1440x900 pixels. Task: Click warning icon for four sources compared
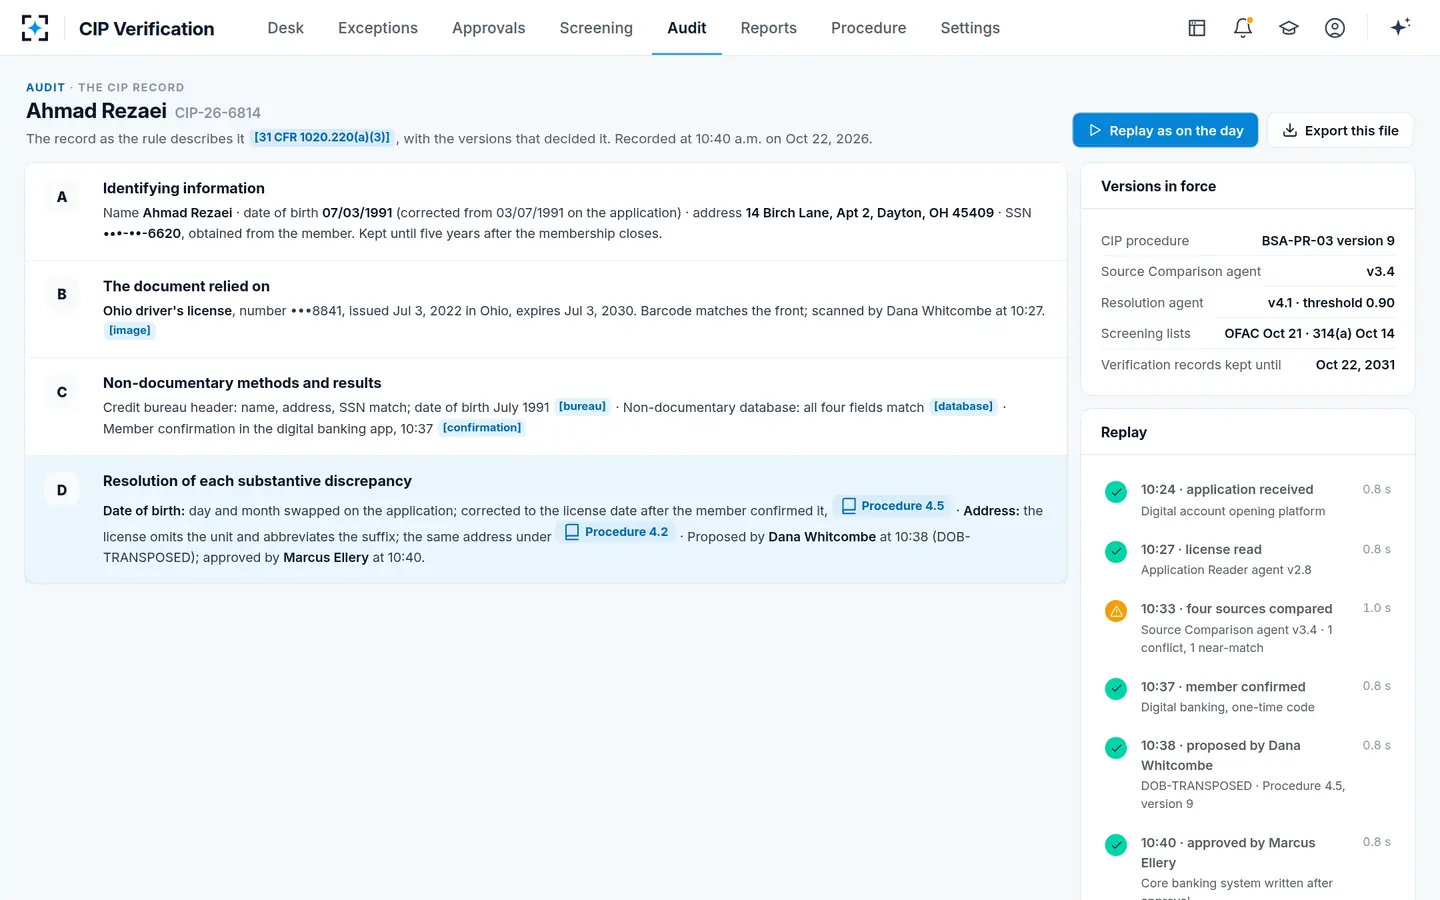(1116, 611)
